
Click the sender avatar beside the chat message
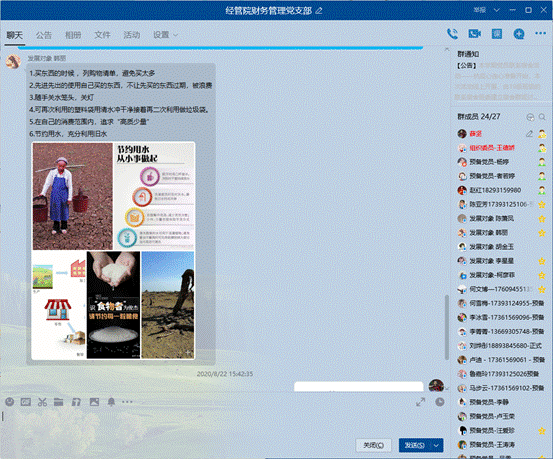[13, 62]
